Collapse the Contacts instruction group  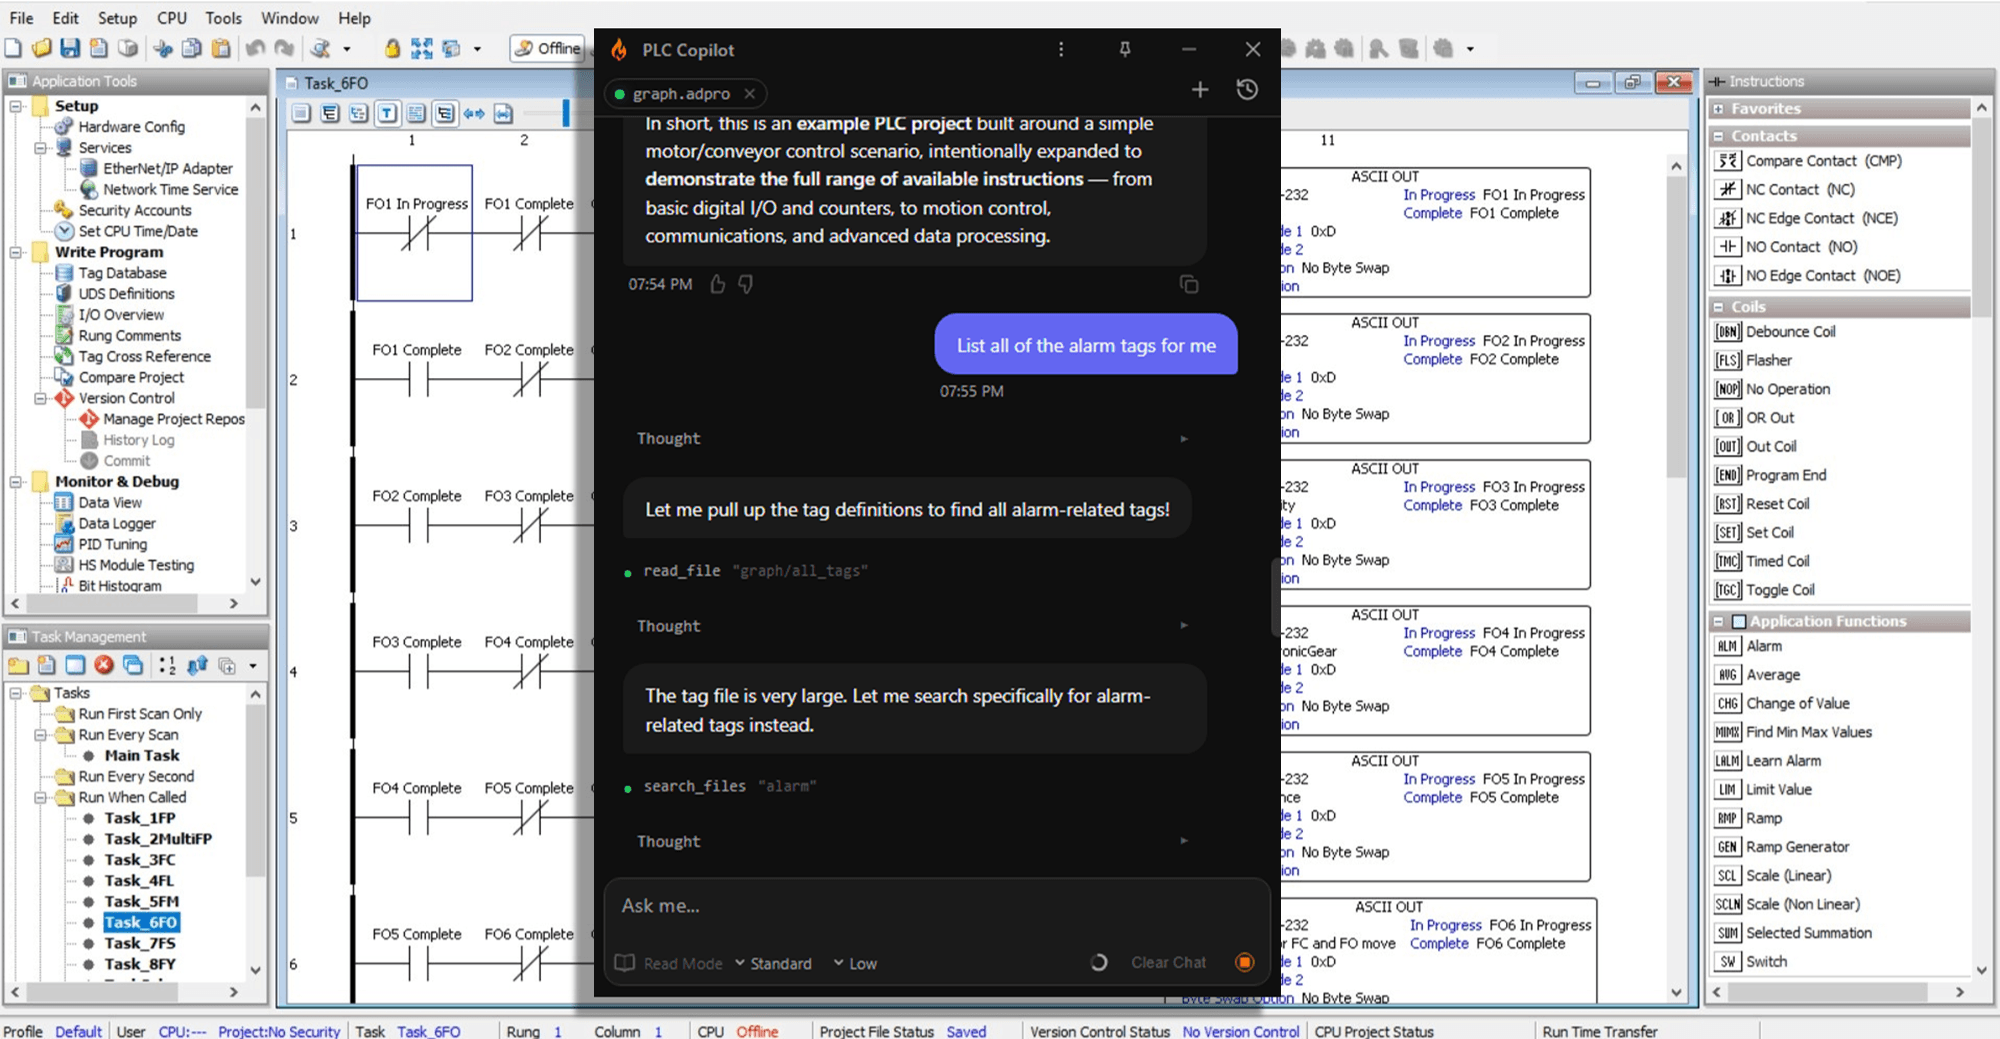click(1718, 136)
